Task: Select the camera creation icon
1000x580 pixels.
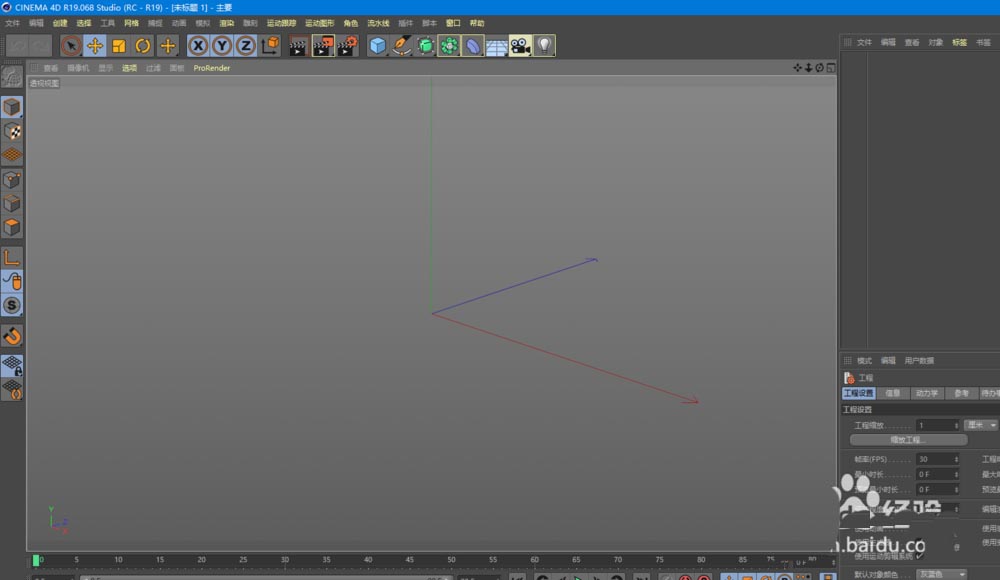Action: pyautogui.click(x=522, y=45)
